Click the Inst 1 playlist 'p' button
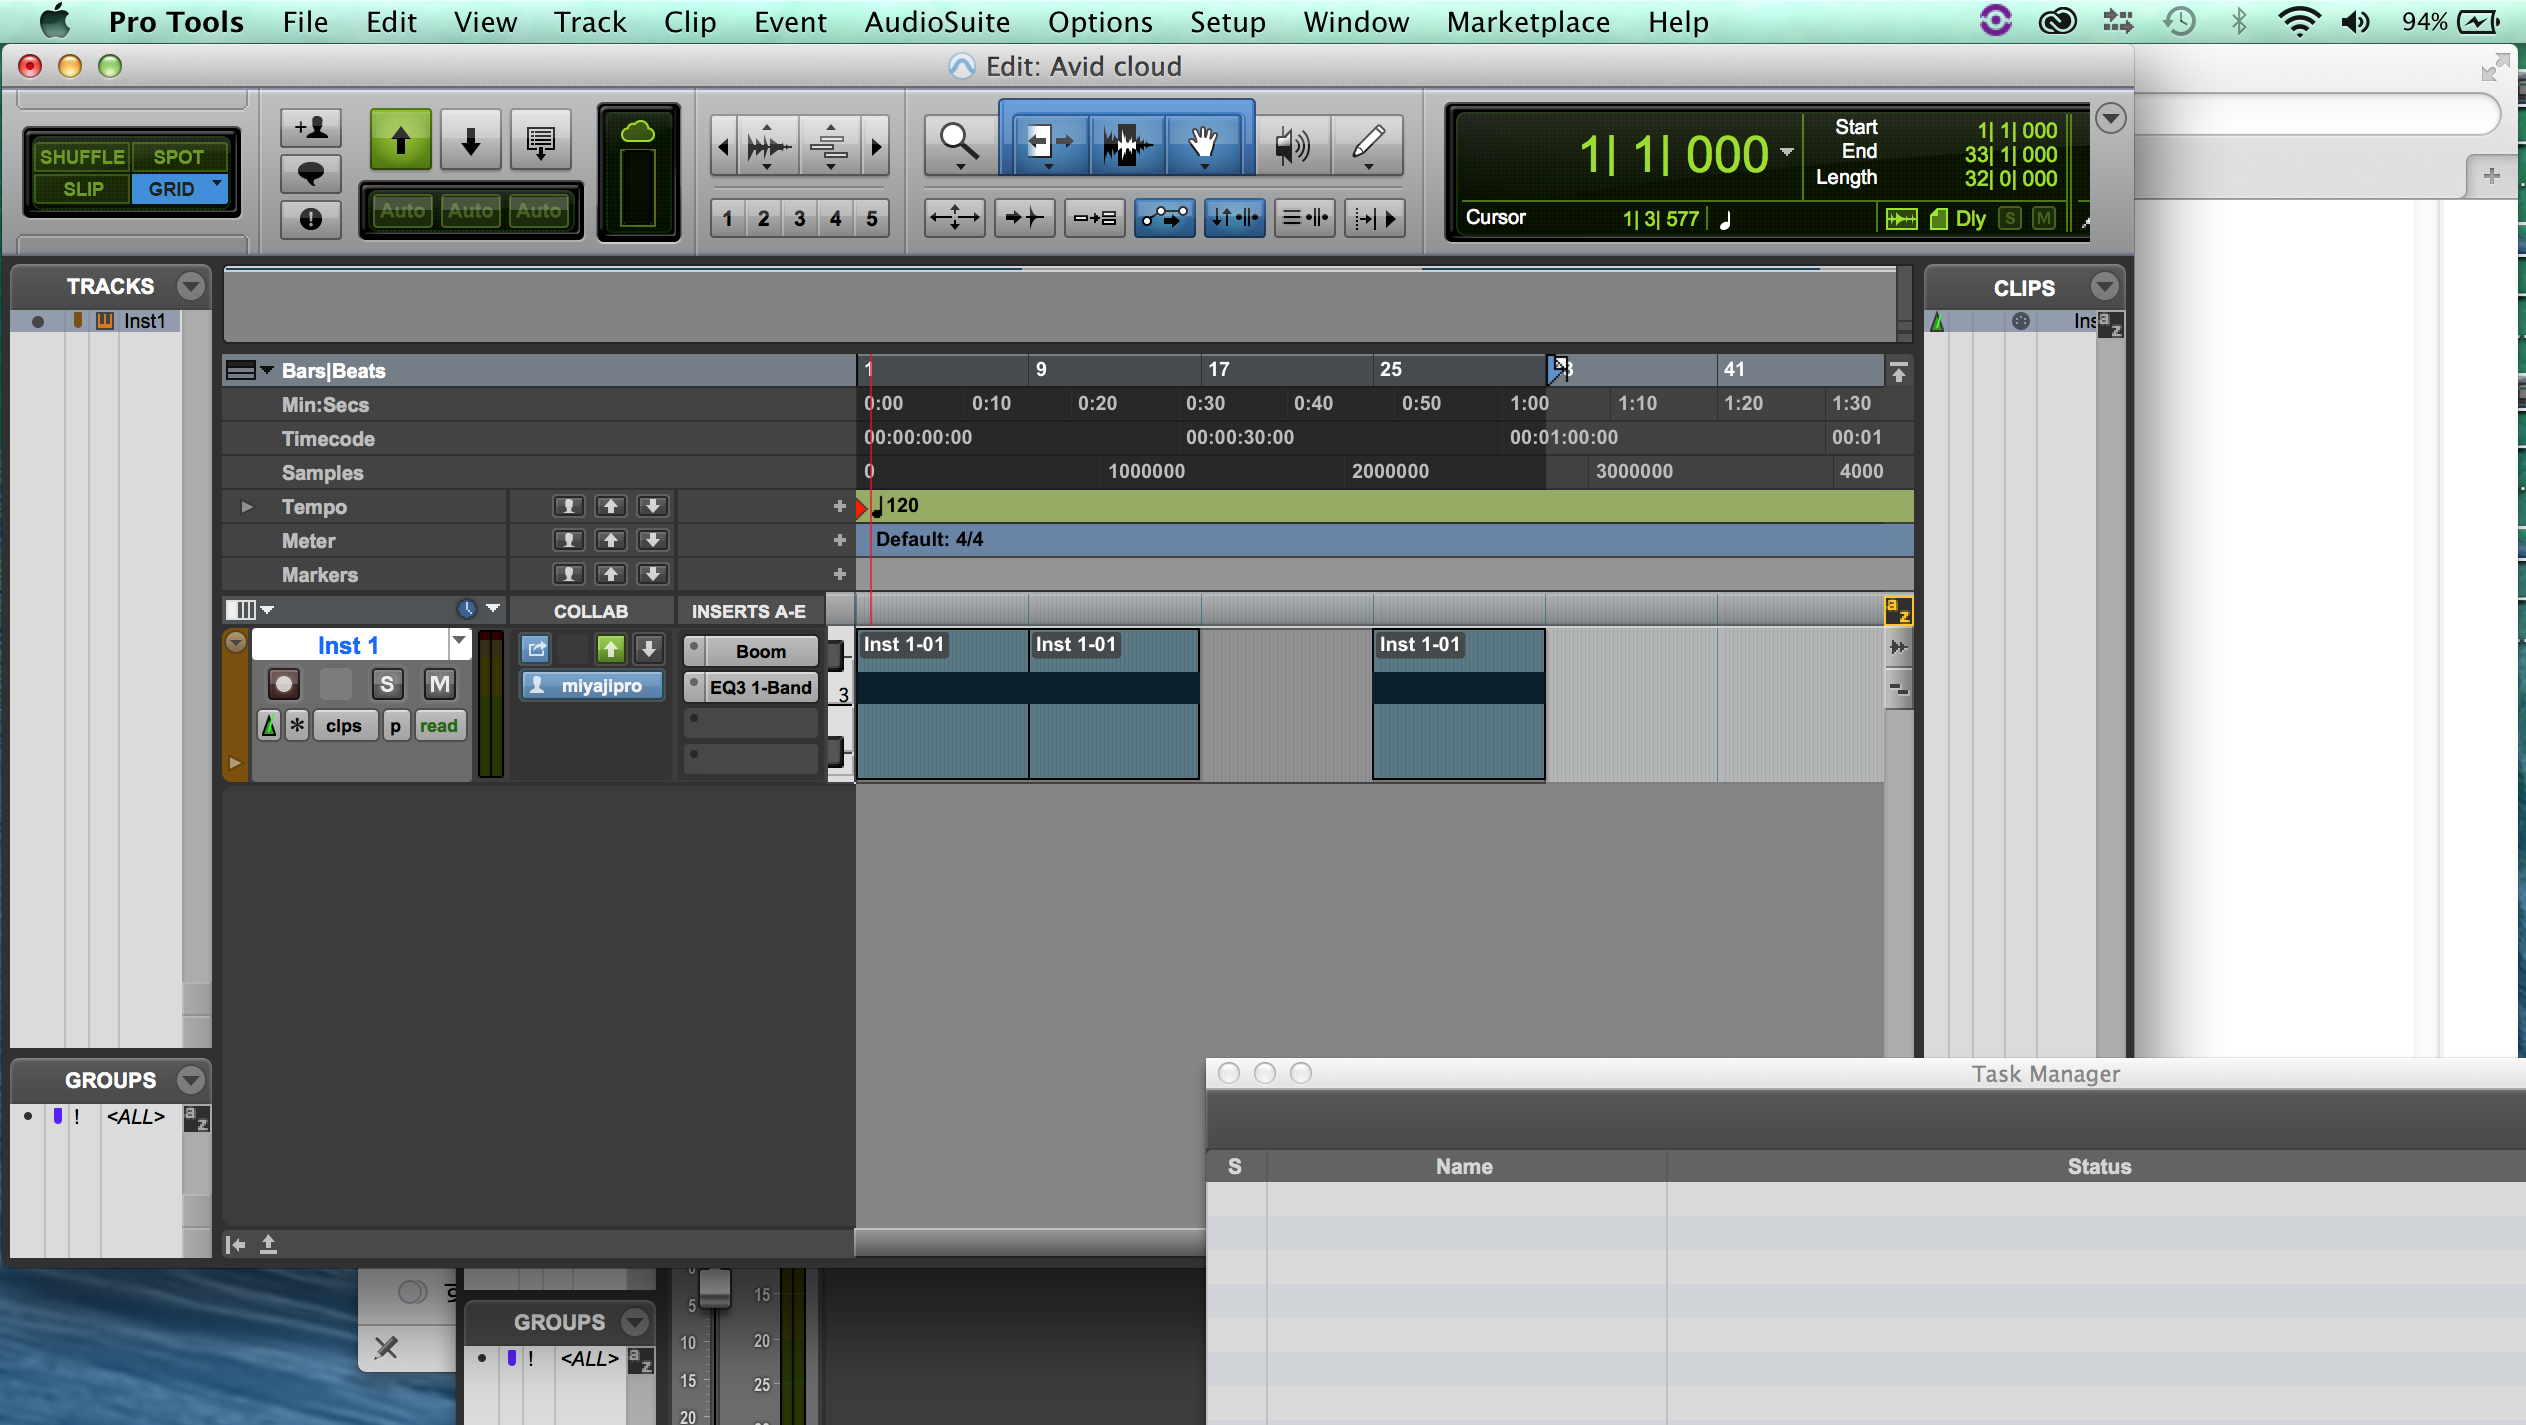The width and height of the screenshot is (2526, 1425). pos(396,726)
